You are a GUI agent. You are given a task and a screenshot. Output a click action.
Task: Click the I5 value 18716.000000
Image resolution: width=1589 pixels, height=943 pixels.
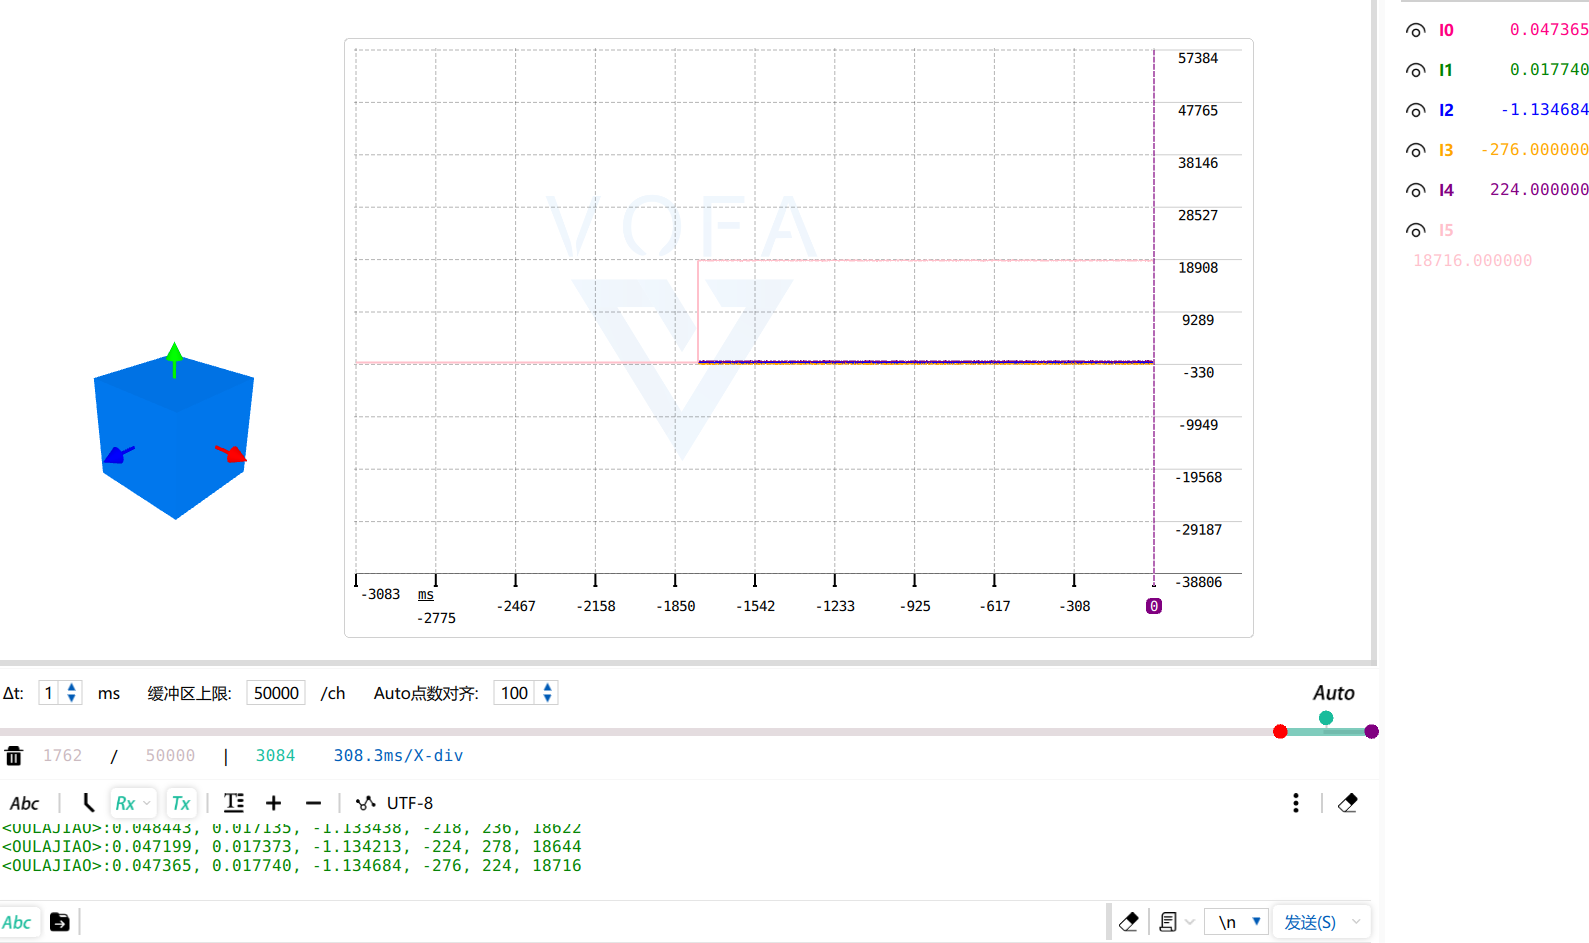pos(1472,261)
